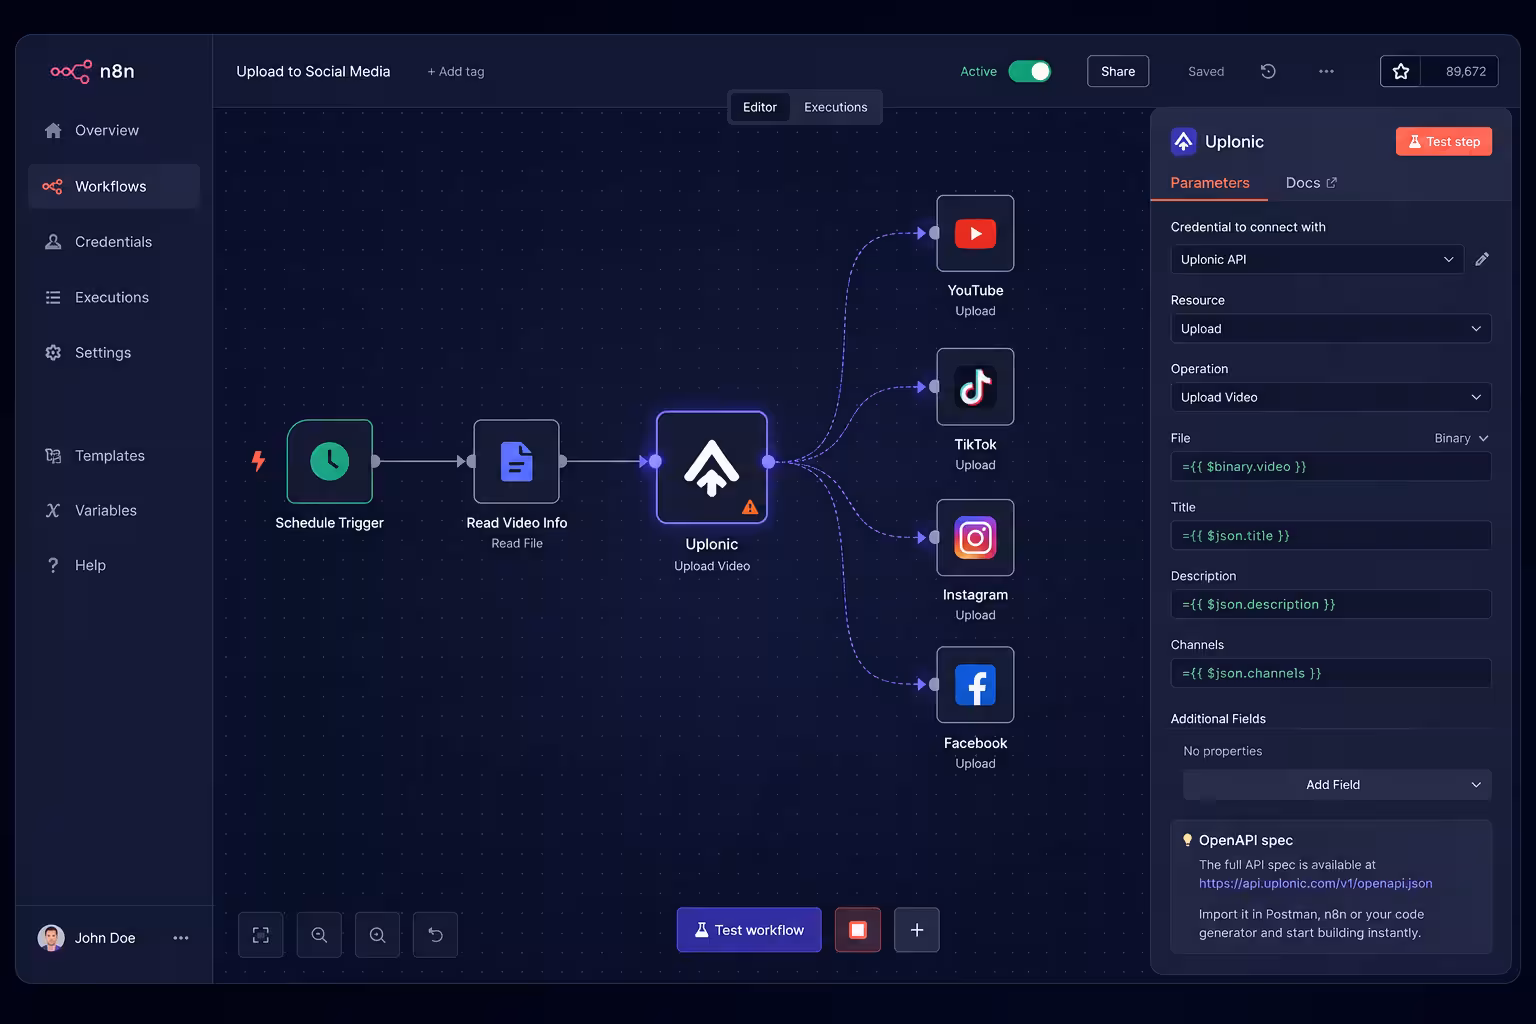Select the Schedule Trigger node
The width and height of the screenshot is (1536, 1024).
click(330, 461)
